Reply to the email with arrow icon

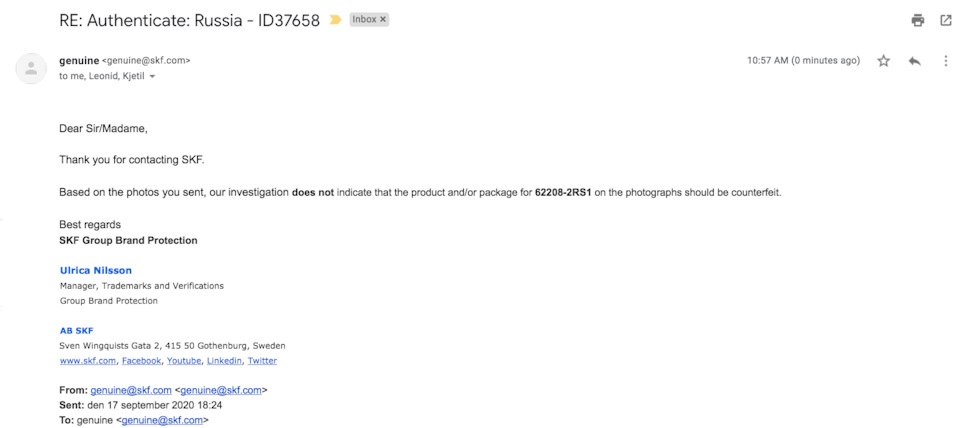click(x=915, y=61)
